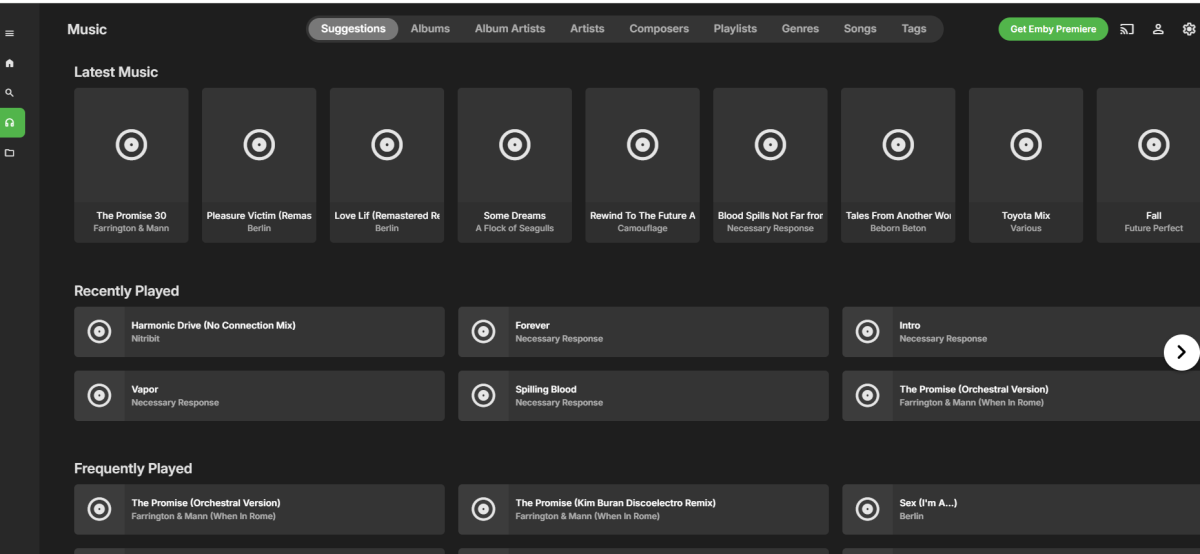The width and height of the screenshot is (1200, 554).
Task: Open the Berlin artist link under Pleasure Victim
Action: (259, 229)
